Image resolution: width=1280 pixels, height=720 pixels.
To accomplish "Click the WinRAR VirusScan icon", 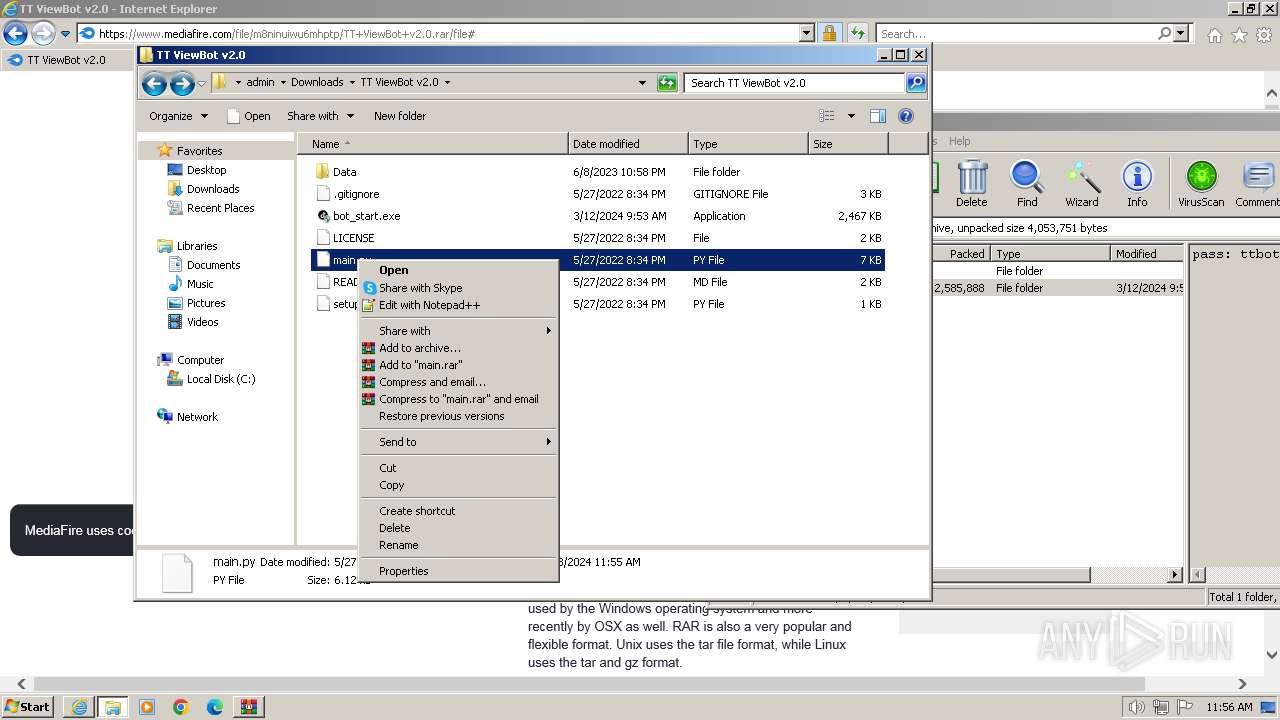I will (1201, 184).
